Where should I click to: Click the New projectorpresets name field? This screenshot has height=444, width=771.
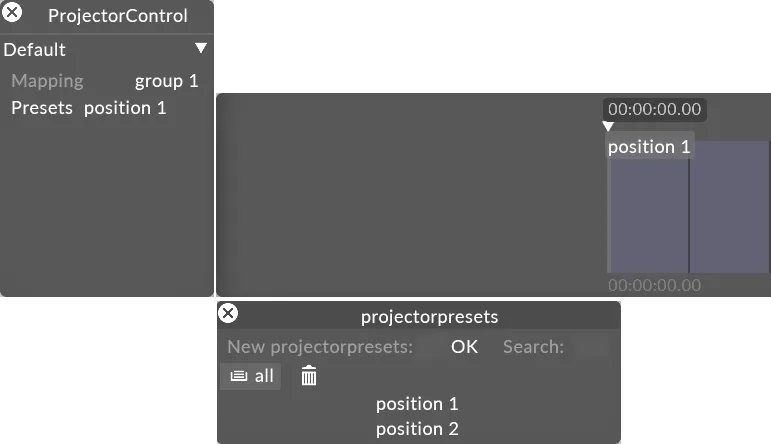tap(430, 347)
